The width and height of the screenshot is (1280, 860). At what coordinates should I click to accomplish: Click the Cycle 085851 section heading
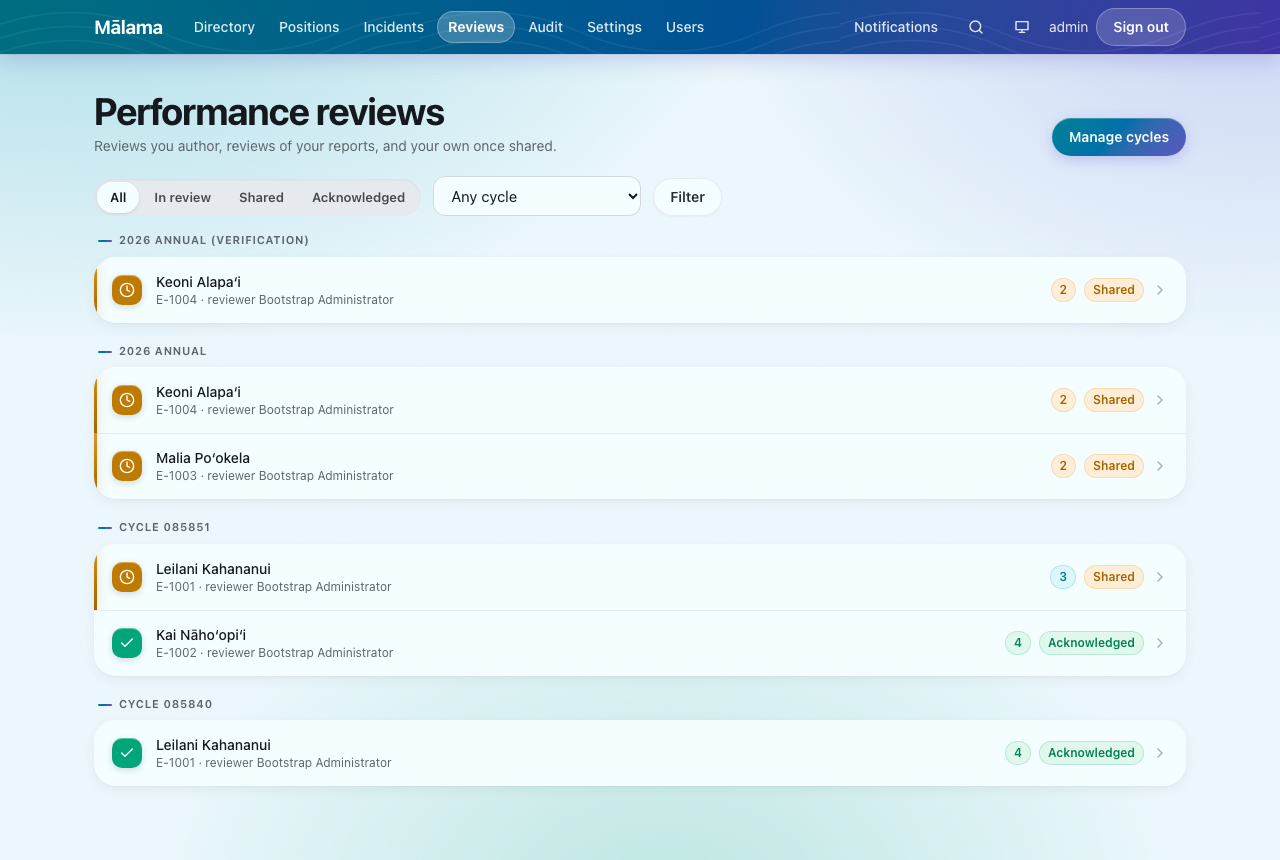click(x=165, y=527)
